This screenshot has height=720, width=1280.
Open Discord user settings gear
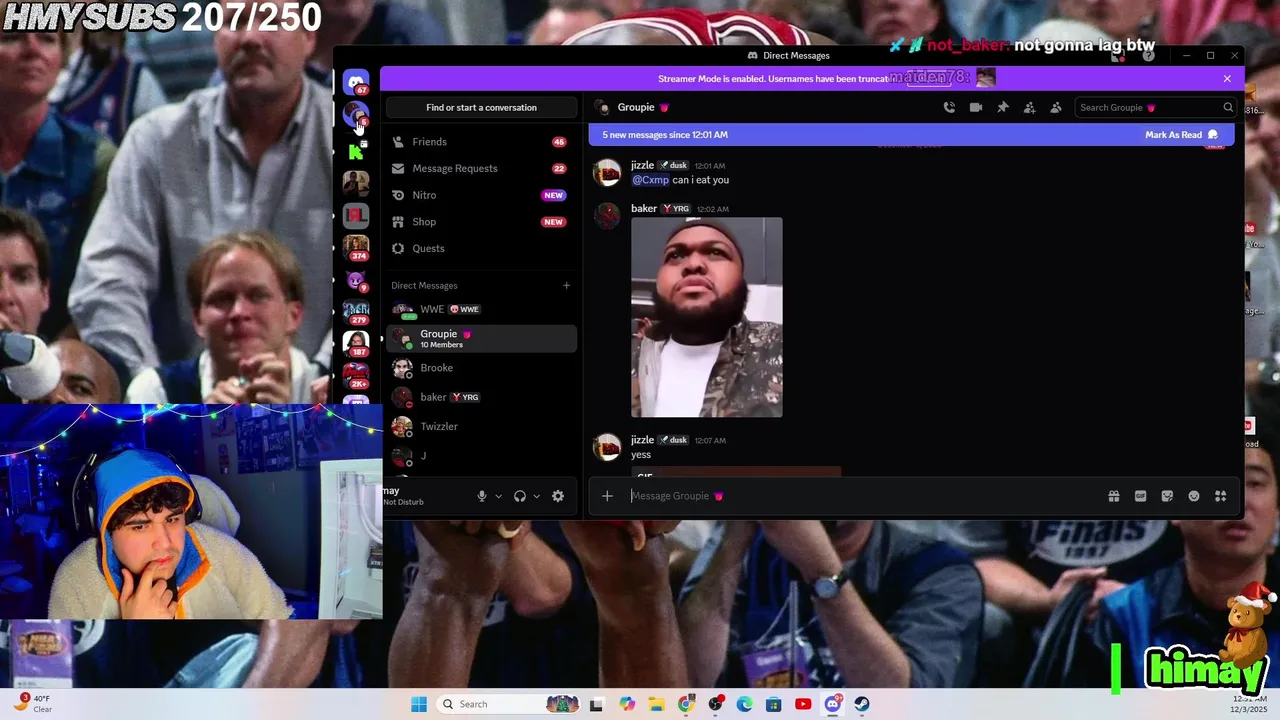click(x=558, y=496)
